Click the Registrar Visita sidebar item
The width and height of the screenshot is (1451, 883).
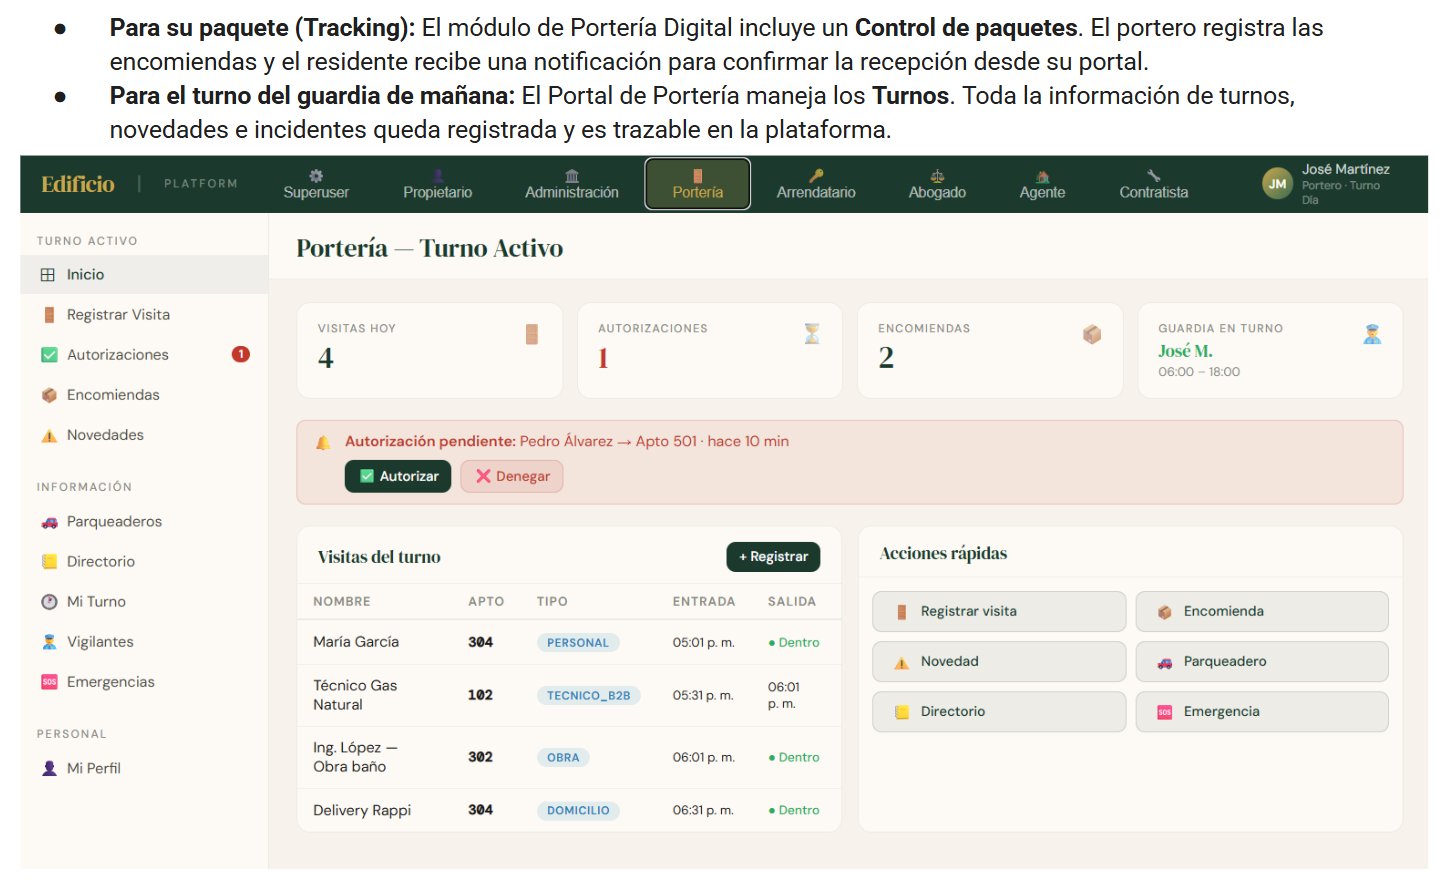pyautogui.click(x=144, y=315)
